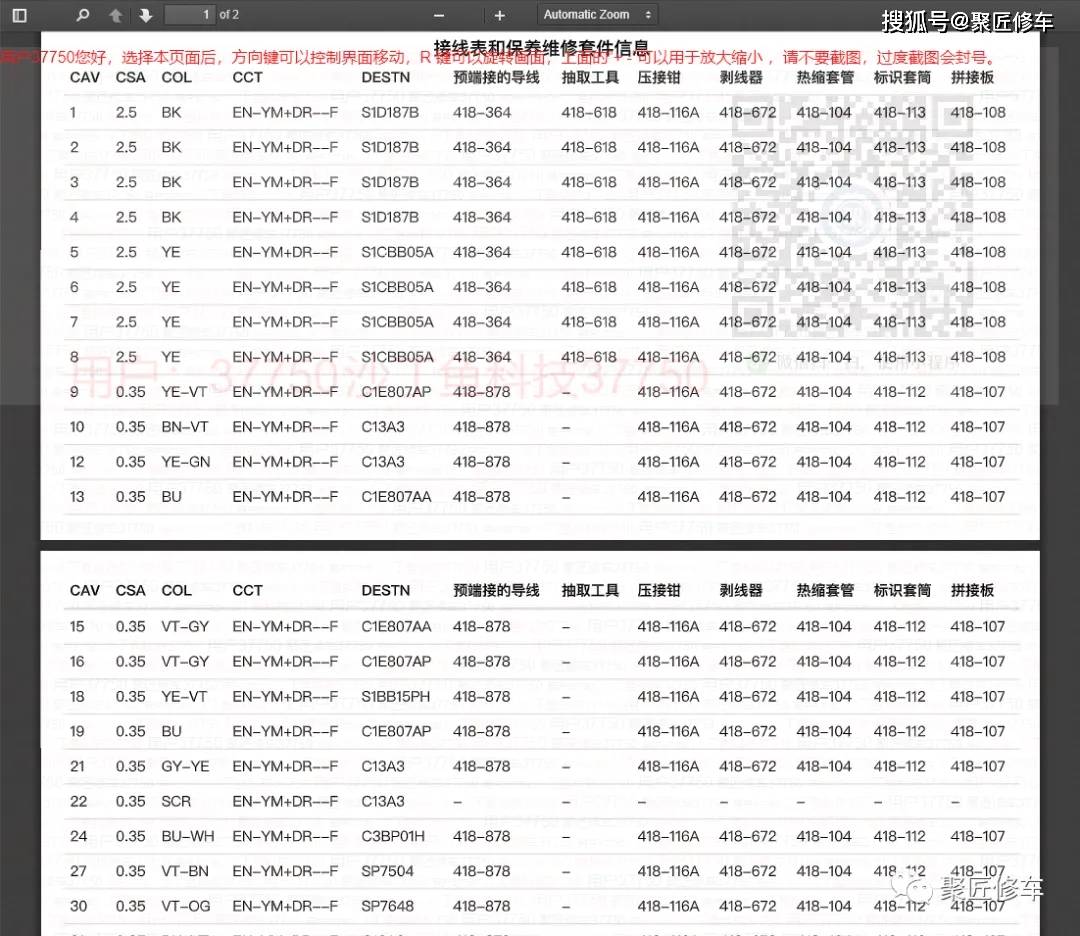Screen dimensions: 1080x936
Task: Click the document title 接线表和保养维修套件信息
Action: click(x=541, y=48)
